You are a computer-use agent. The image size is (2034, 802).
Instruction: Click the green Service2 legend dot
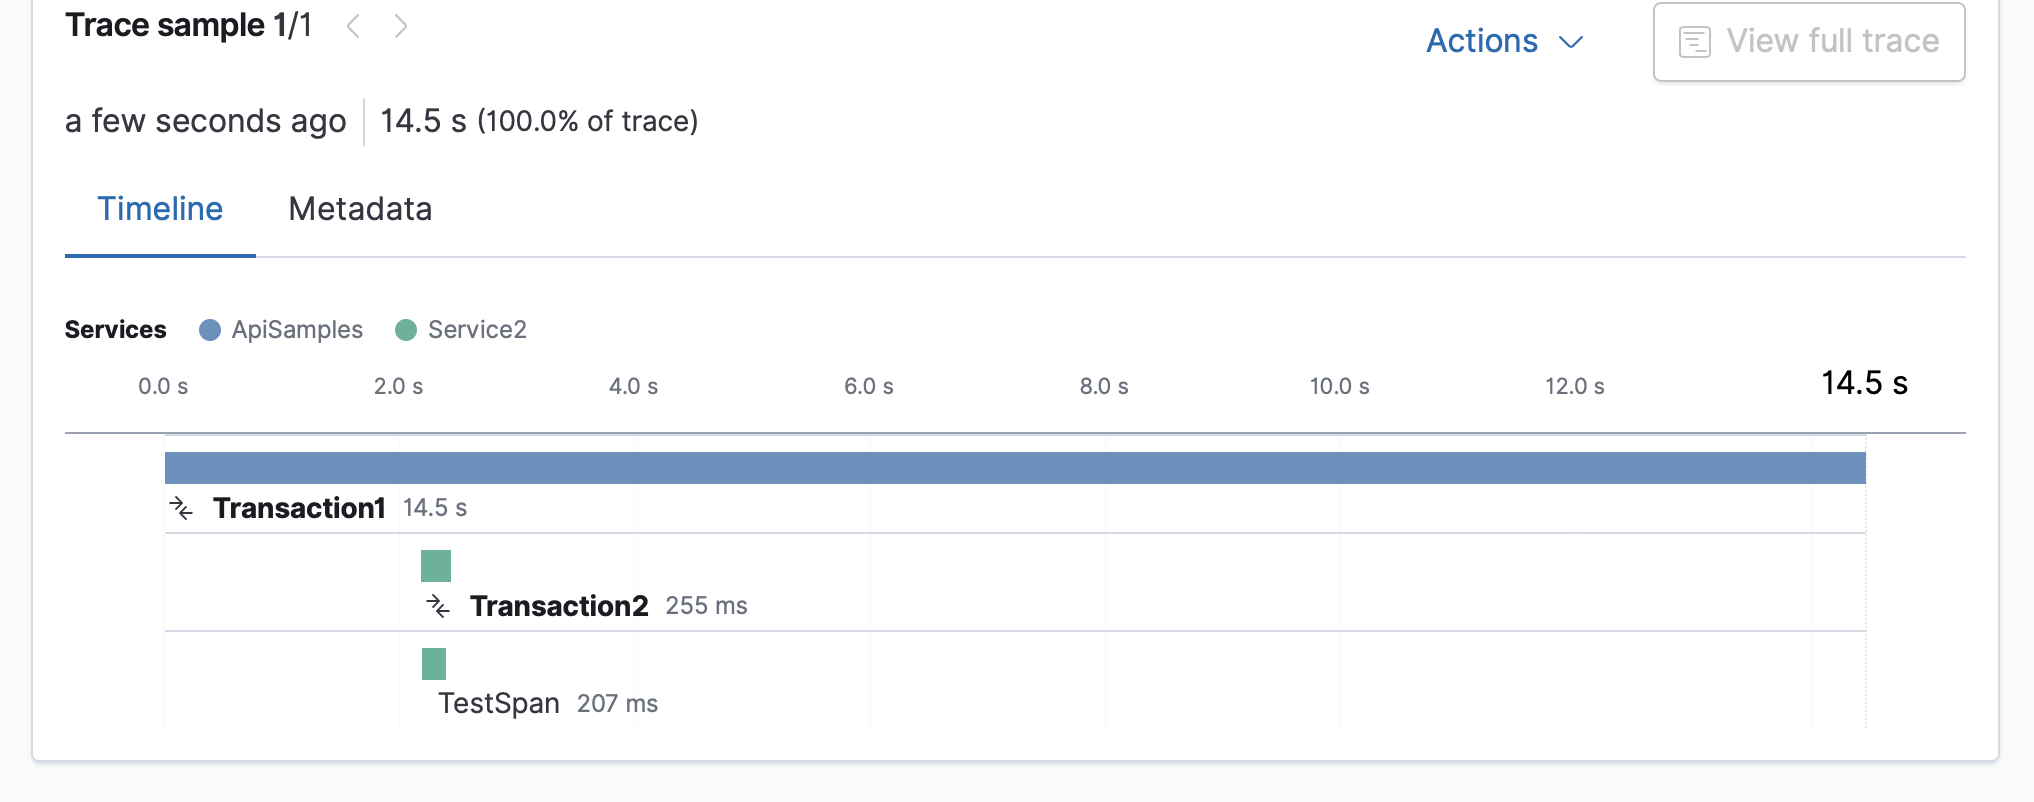pyautogui.click(x=406, y=329)
